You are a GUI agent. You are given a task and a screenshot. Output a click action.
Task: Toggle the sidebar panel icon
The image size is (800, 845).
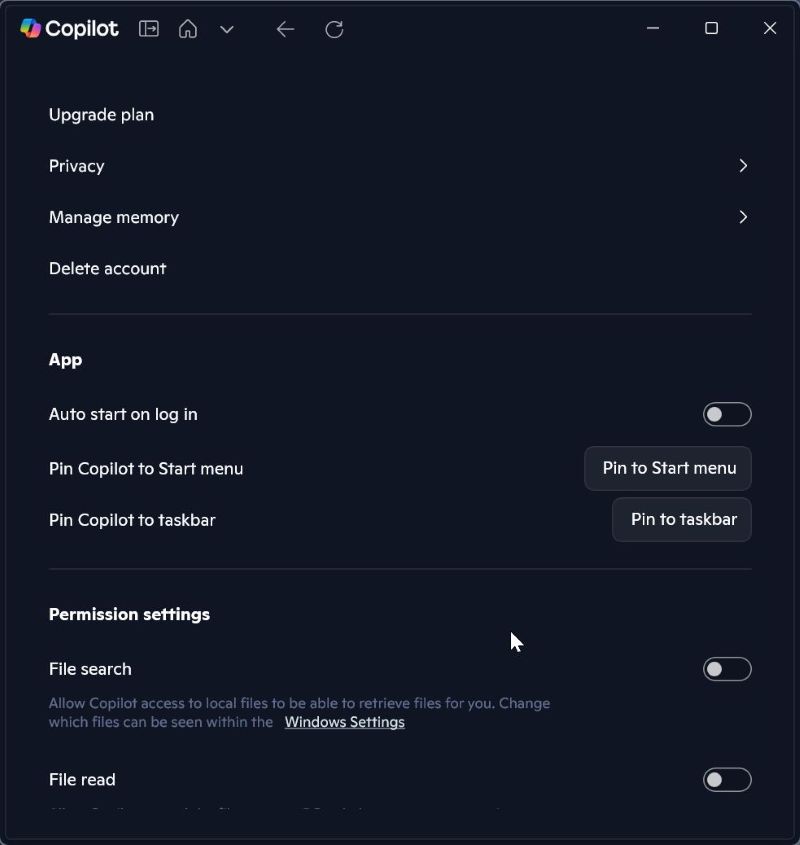point(149,29)
